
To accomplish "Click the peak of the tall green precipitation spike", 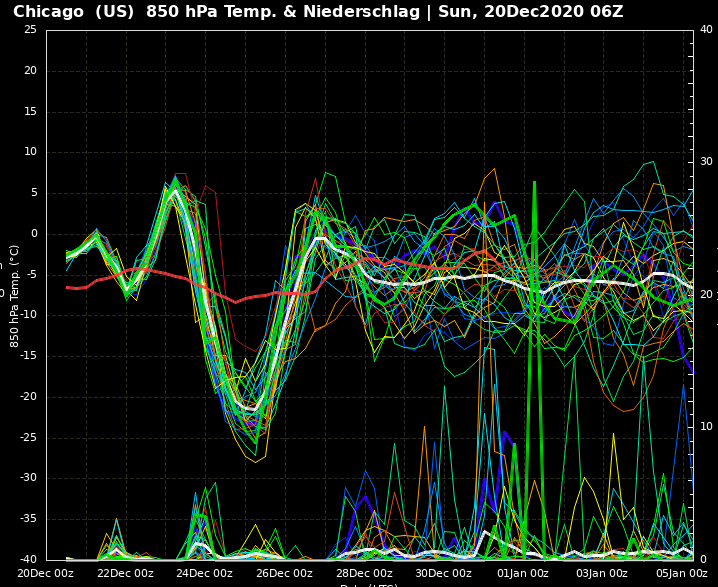I will click(534, 183).
